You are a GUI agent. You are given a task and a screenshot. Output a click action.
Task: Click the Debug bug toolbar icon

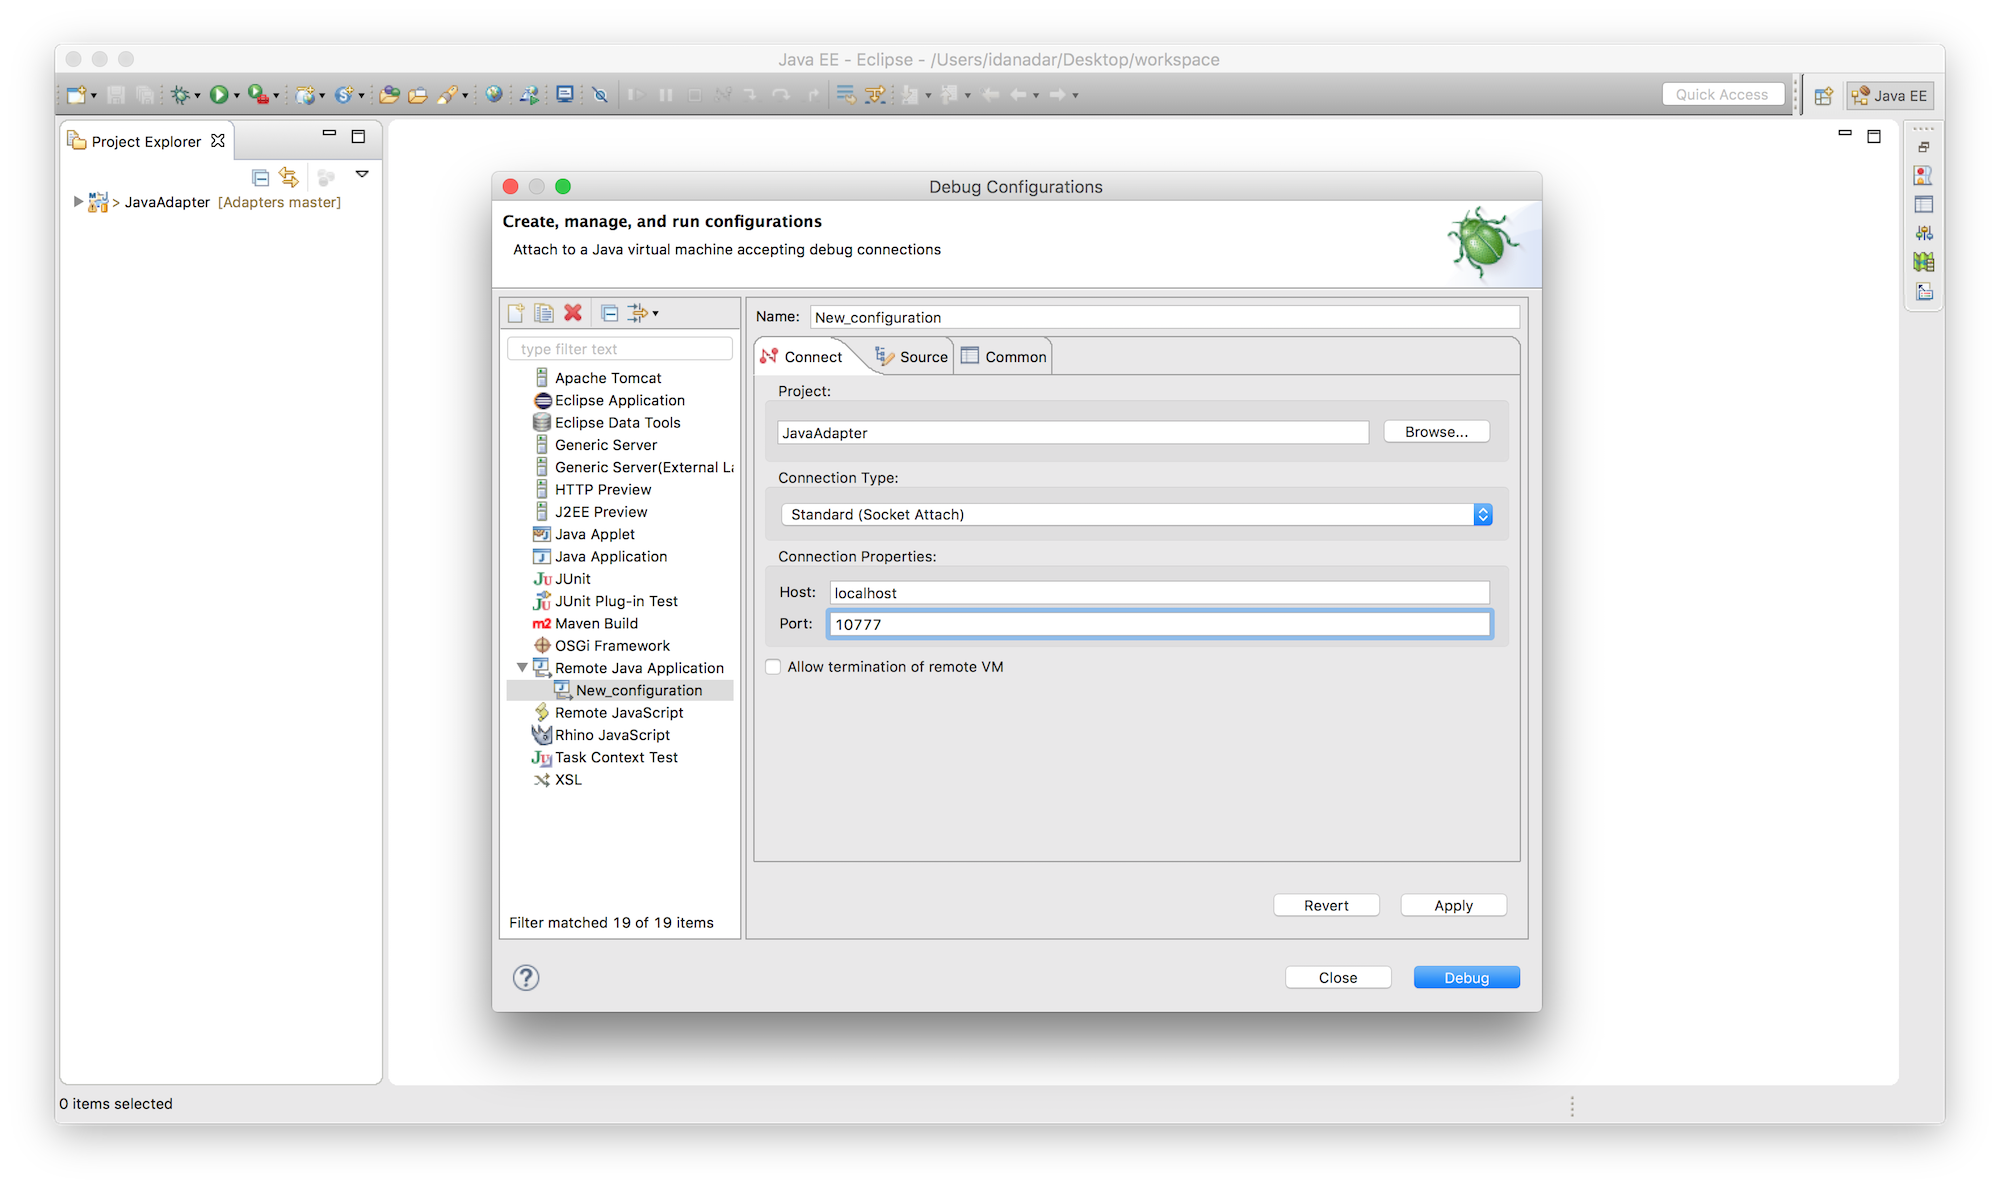180,95
